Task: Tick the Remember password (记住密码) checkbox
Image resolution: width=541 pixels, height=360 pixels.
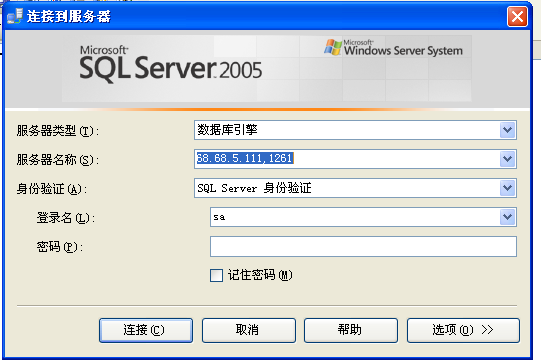Action: pos(216,275)
